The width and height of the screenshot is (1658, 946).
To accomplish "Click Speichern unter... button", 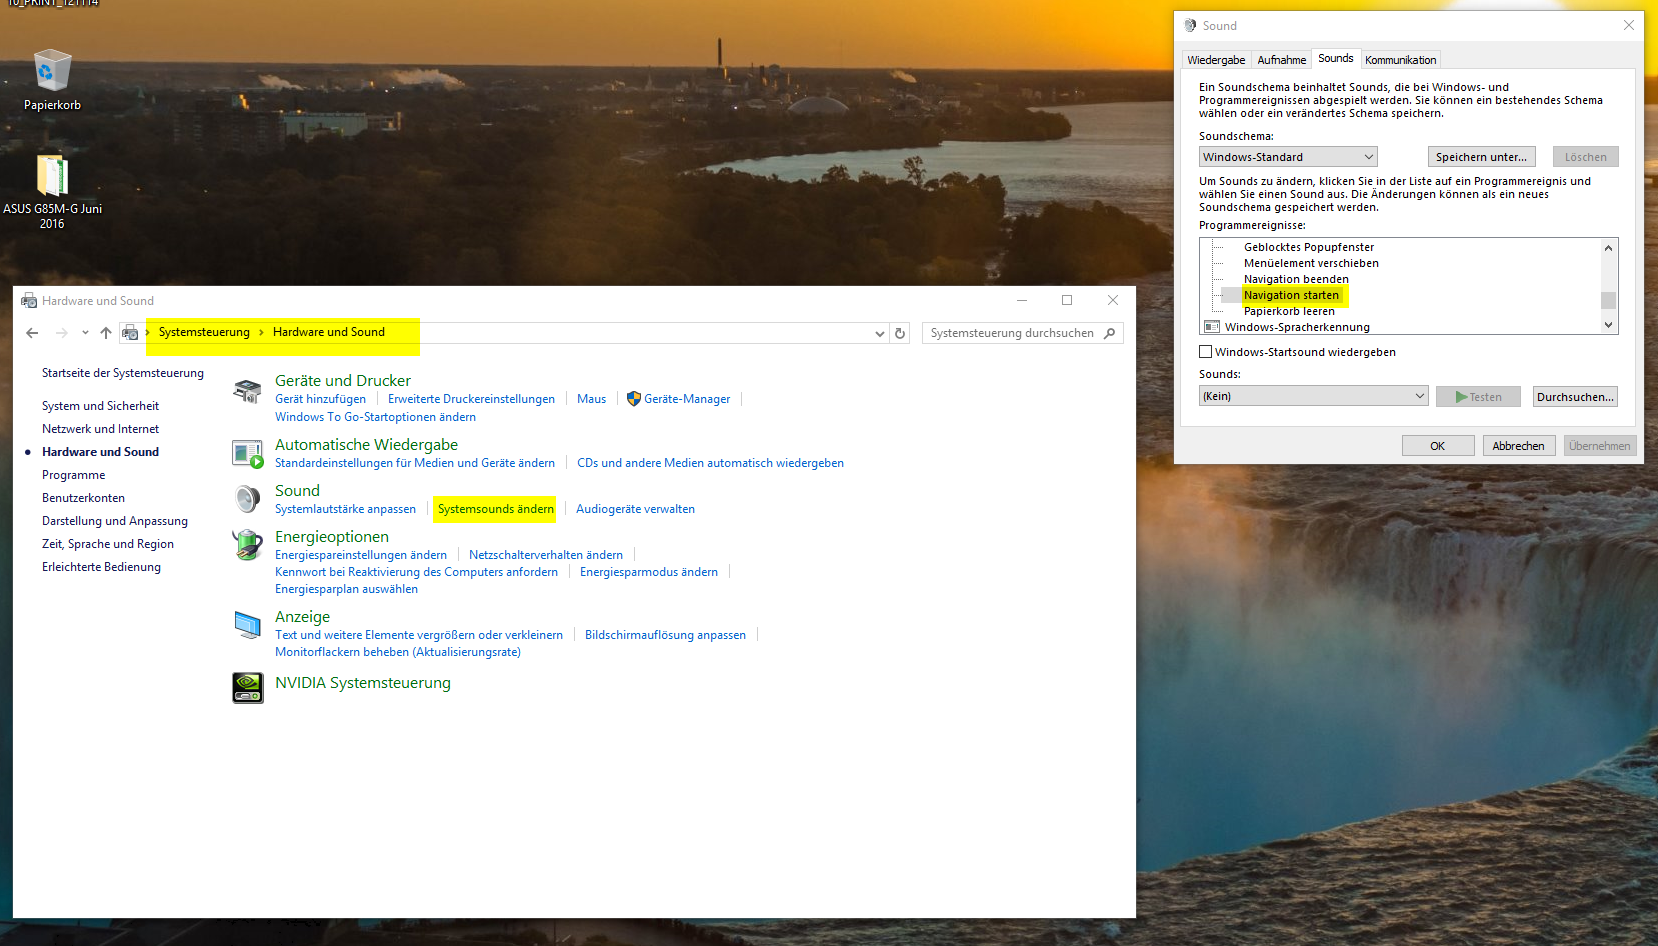I will [1481, 157].
